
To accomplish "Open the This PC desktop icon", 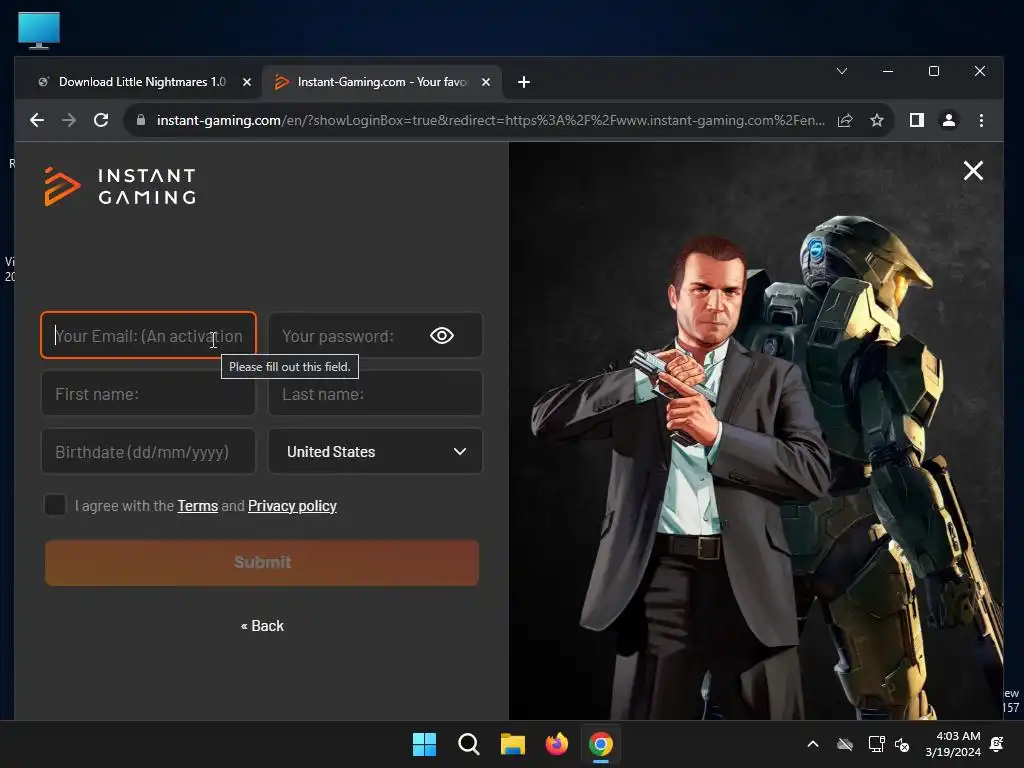I will tap(39, 31).
